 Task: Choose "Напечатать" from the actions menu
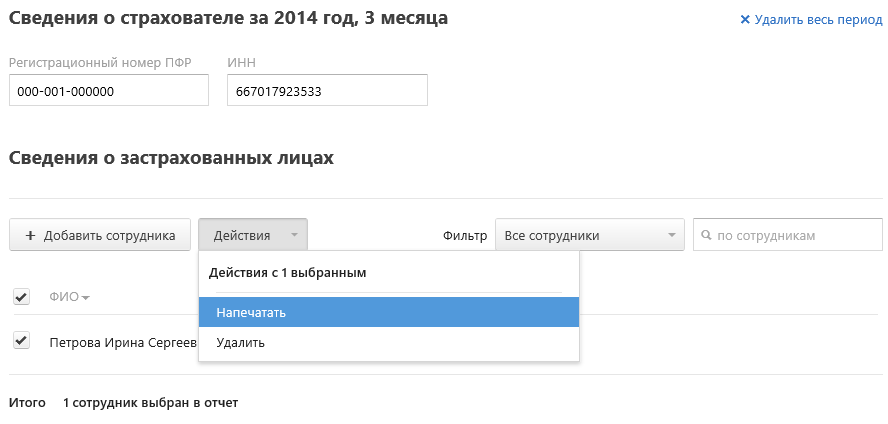[252, 313]
